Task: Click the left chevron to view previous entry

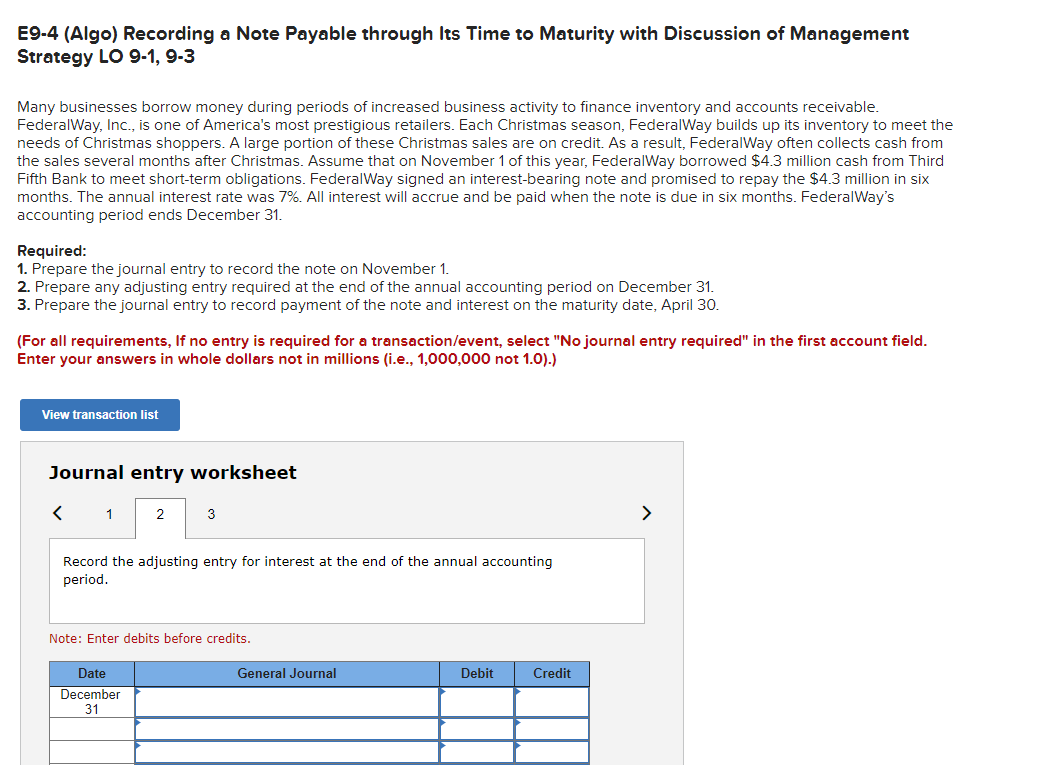Action: [x=56, y=512]
